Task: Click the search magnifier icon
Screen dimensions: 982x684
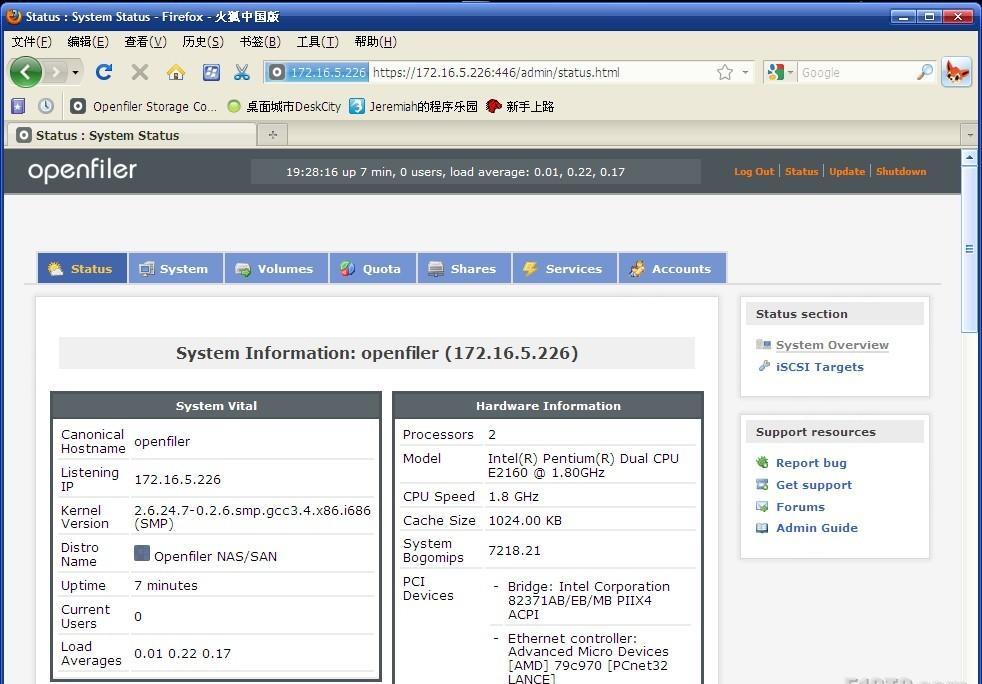Action: point(924,73)
